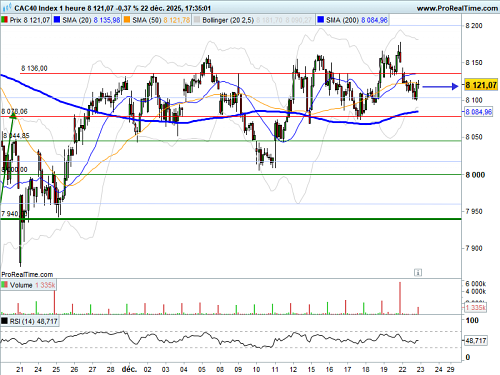500x375 pixels.
Task: Select the Volume 1 335k indicator label
Action: (x=32, y=285)
